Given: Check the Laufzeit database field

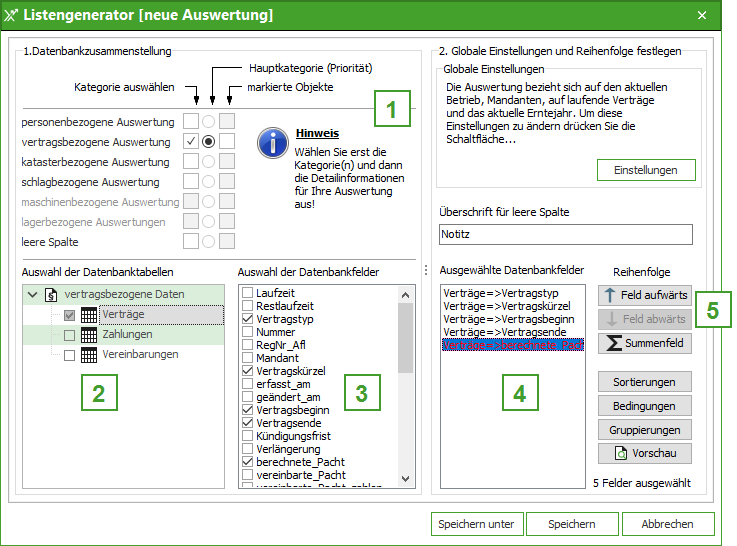Looking at the screenshot, I should 247,293.
